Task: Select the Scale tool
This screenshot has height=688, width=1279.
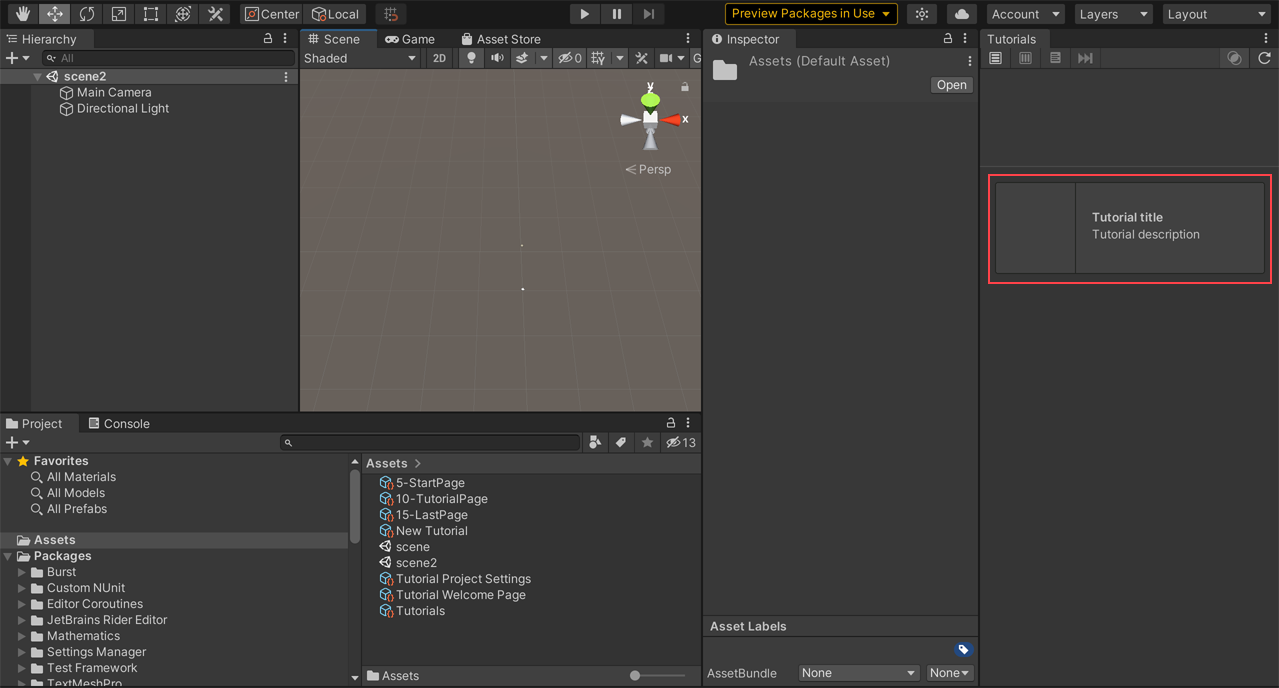Action: 119,14
